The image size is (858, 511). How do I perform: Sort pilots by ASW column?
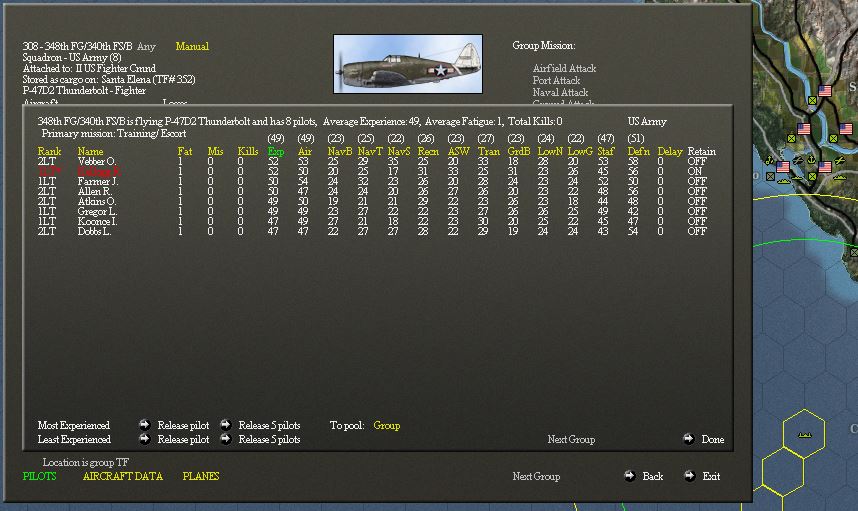[459, 151]
